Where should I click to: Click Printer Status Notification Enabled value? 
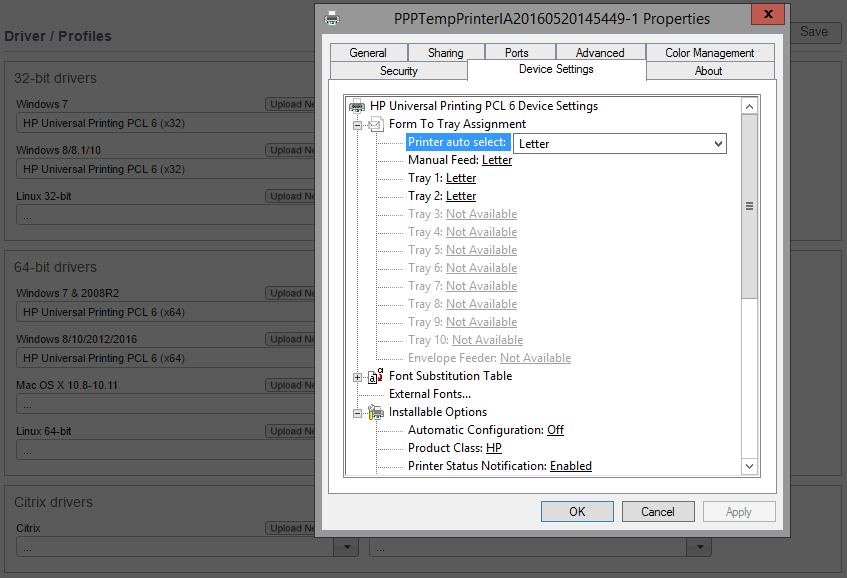point(571,466)
